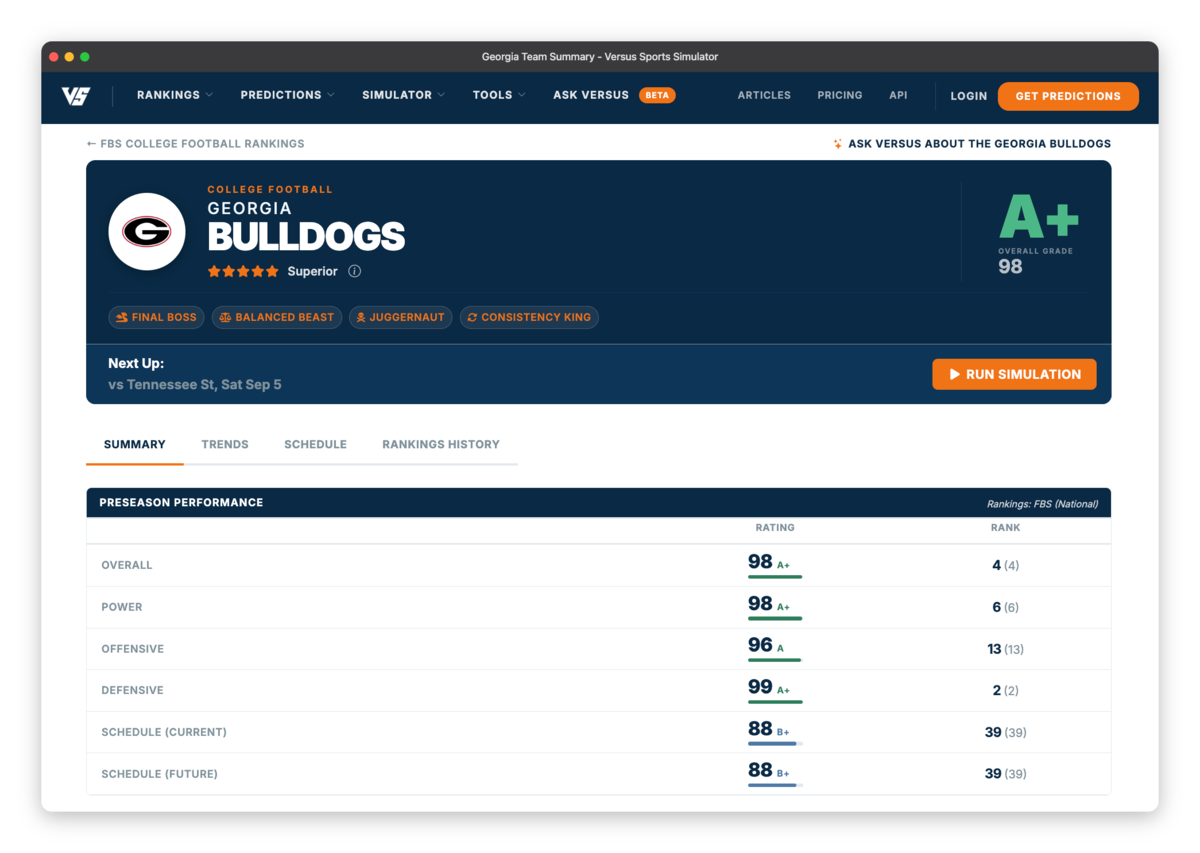Viewport: 1200px width, 853px height.
Task: Open the info icon beside Superior
Action: coord(355,271)
